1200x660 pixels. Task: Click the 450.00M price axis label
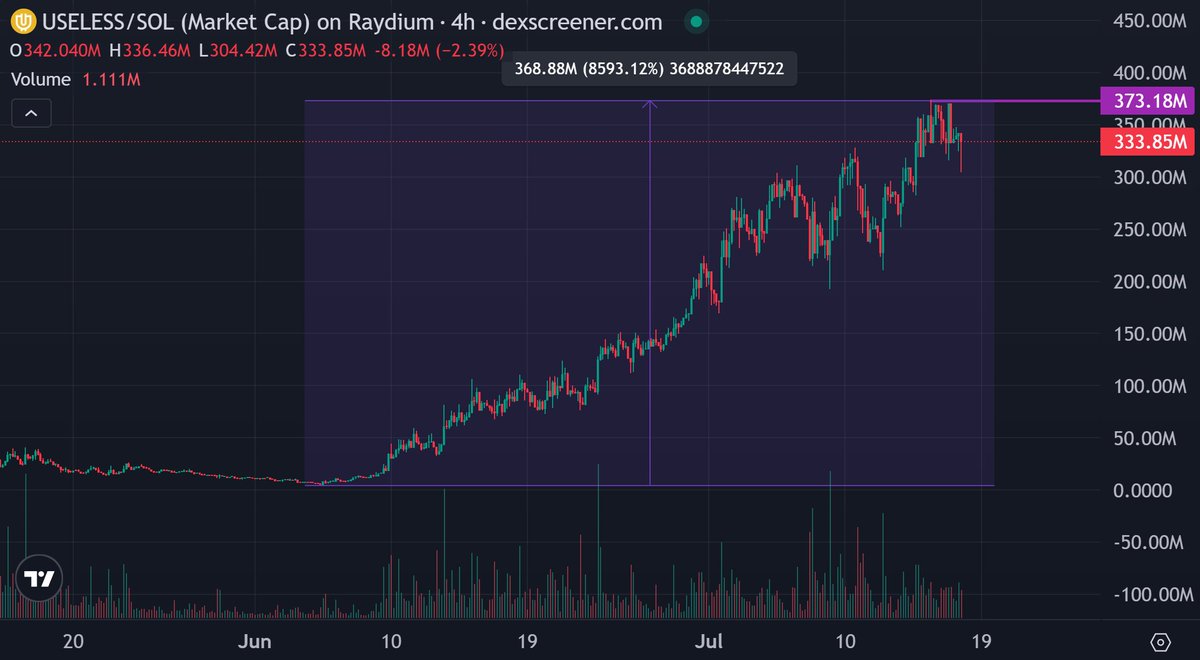(x=1148, y=21)
